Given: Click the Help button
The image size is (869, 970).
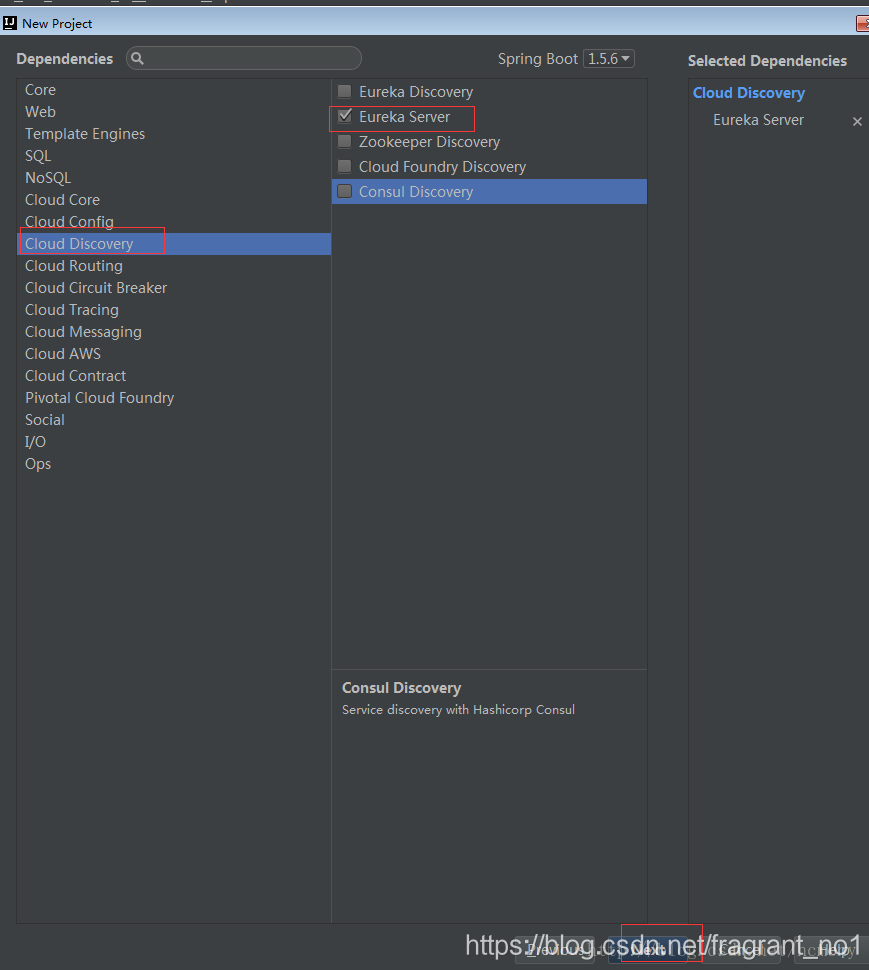Looking at the screenshot, I should pos(832,950).
